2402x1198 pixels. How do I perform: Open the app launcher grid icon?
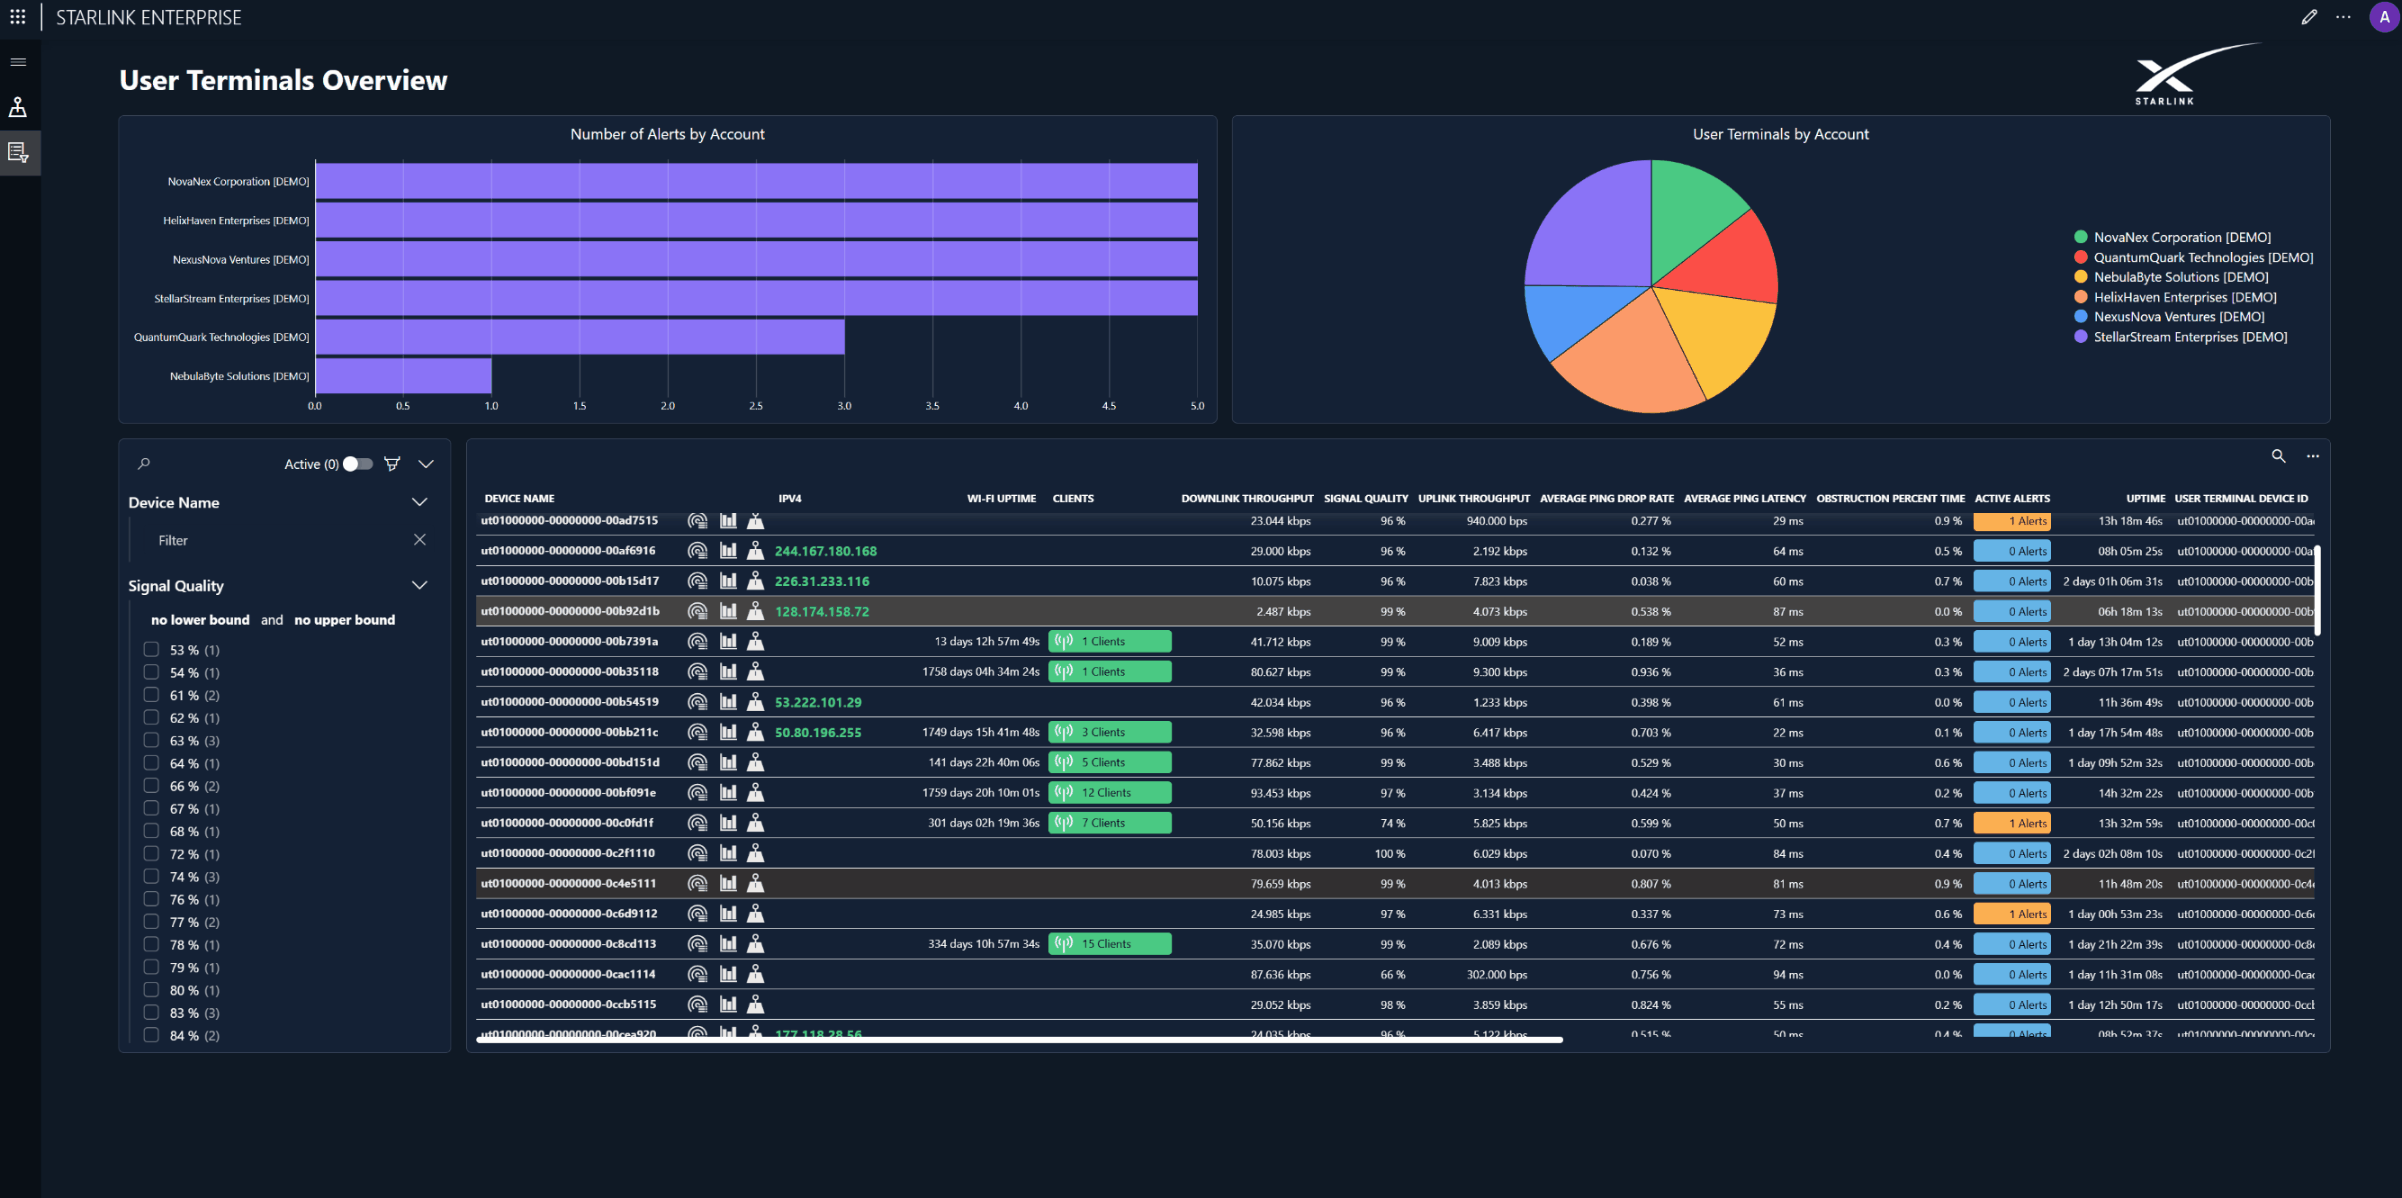tap(18, 17)
